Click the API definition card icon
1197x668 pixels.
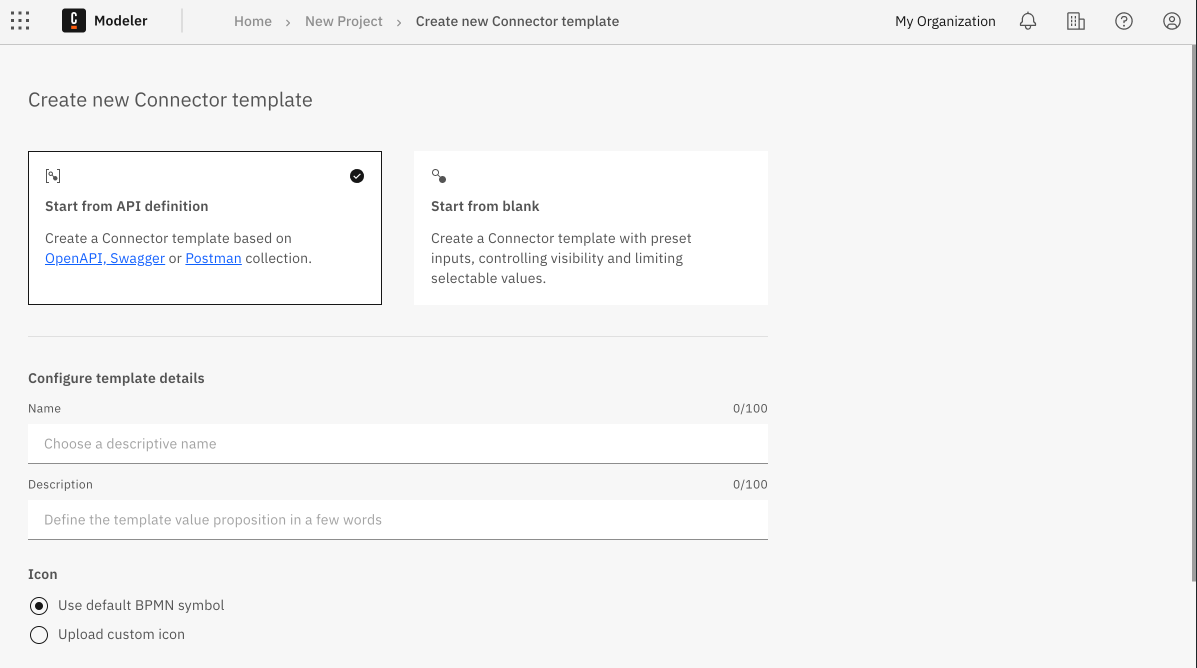click(52, 175)
